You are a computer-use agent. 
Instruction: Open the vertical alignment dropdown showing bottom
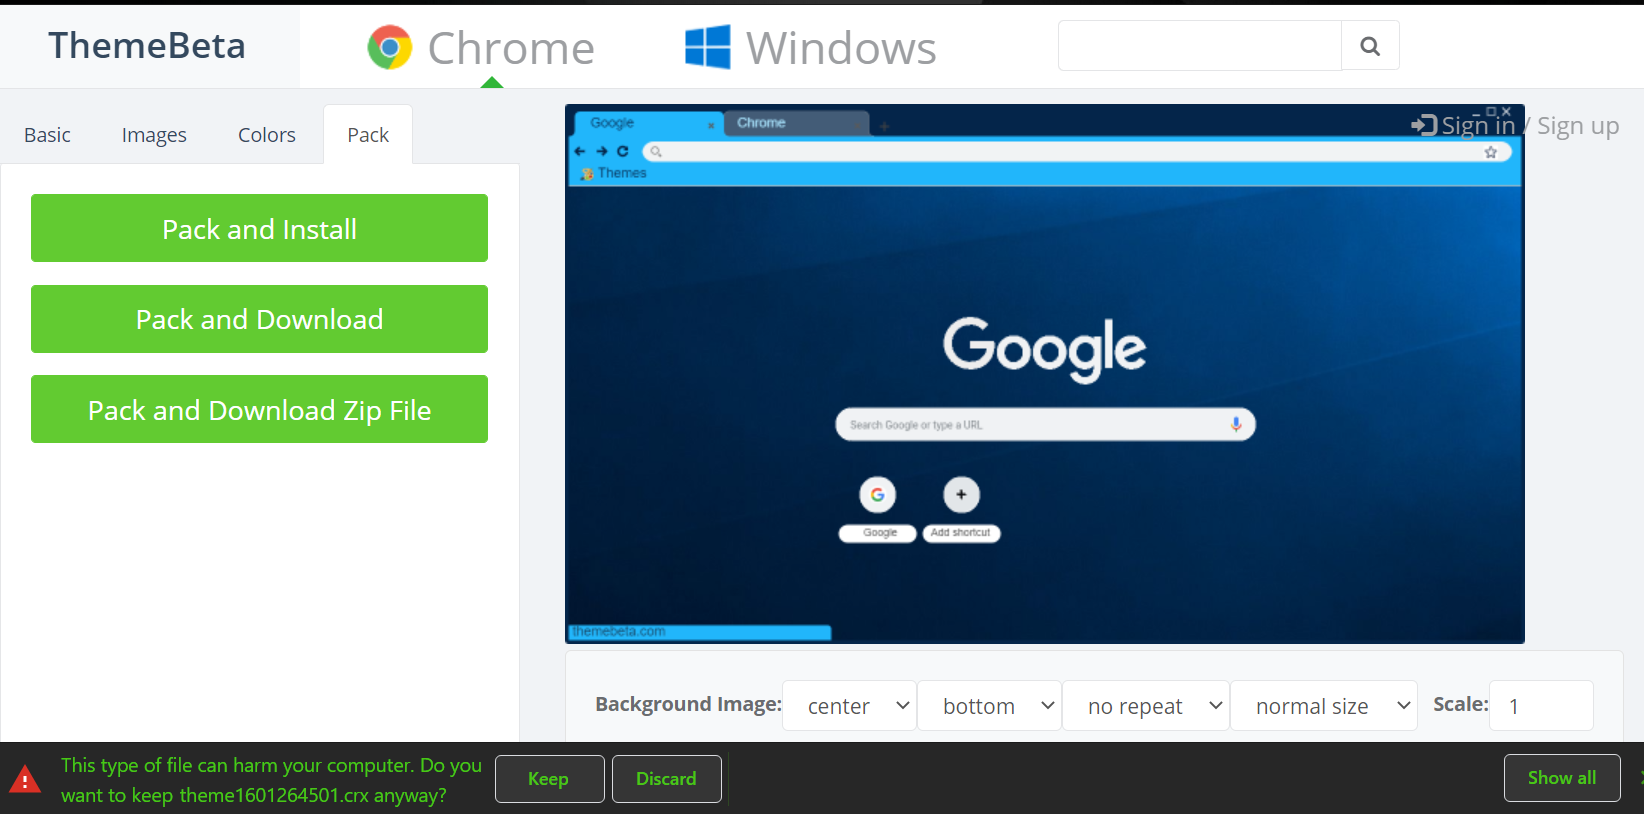pos(989,706)
